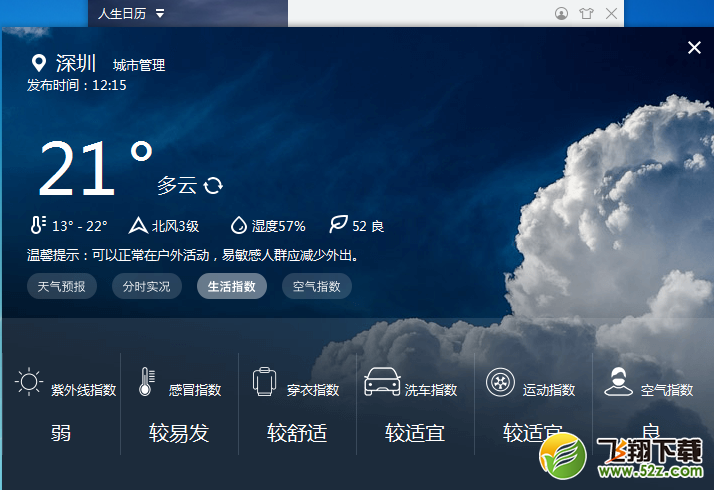Image resolution: width=714 pixels, height=490 pixels.
Task: Switch to the 空气指数 tab
Action: click(x=317, y=286)
